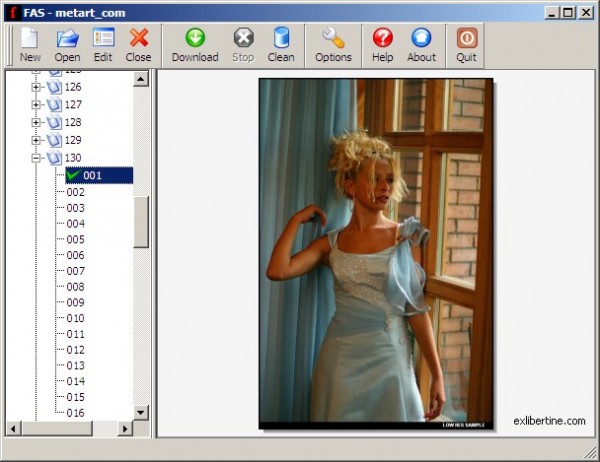The image size is (600, 462).
Task: Select image 004 in the tree
Action: point(75,224)
